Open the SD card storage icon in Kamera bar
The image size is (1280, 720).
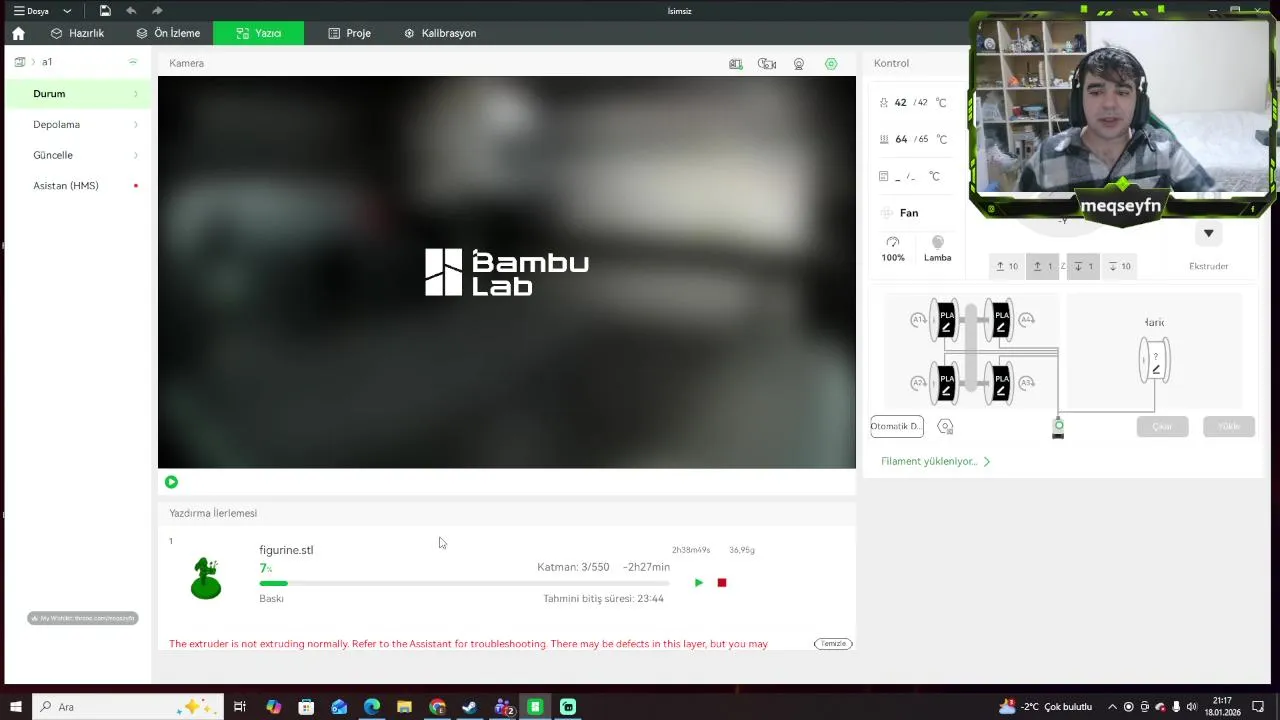coord(736,64)
